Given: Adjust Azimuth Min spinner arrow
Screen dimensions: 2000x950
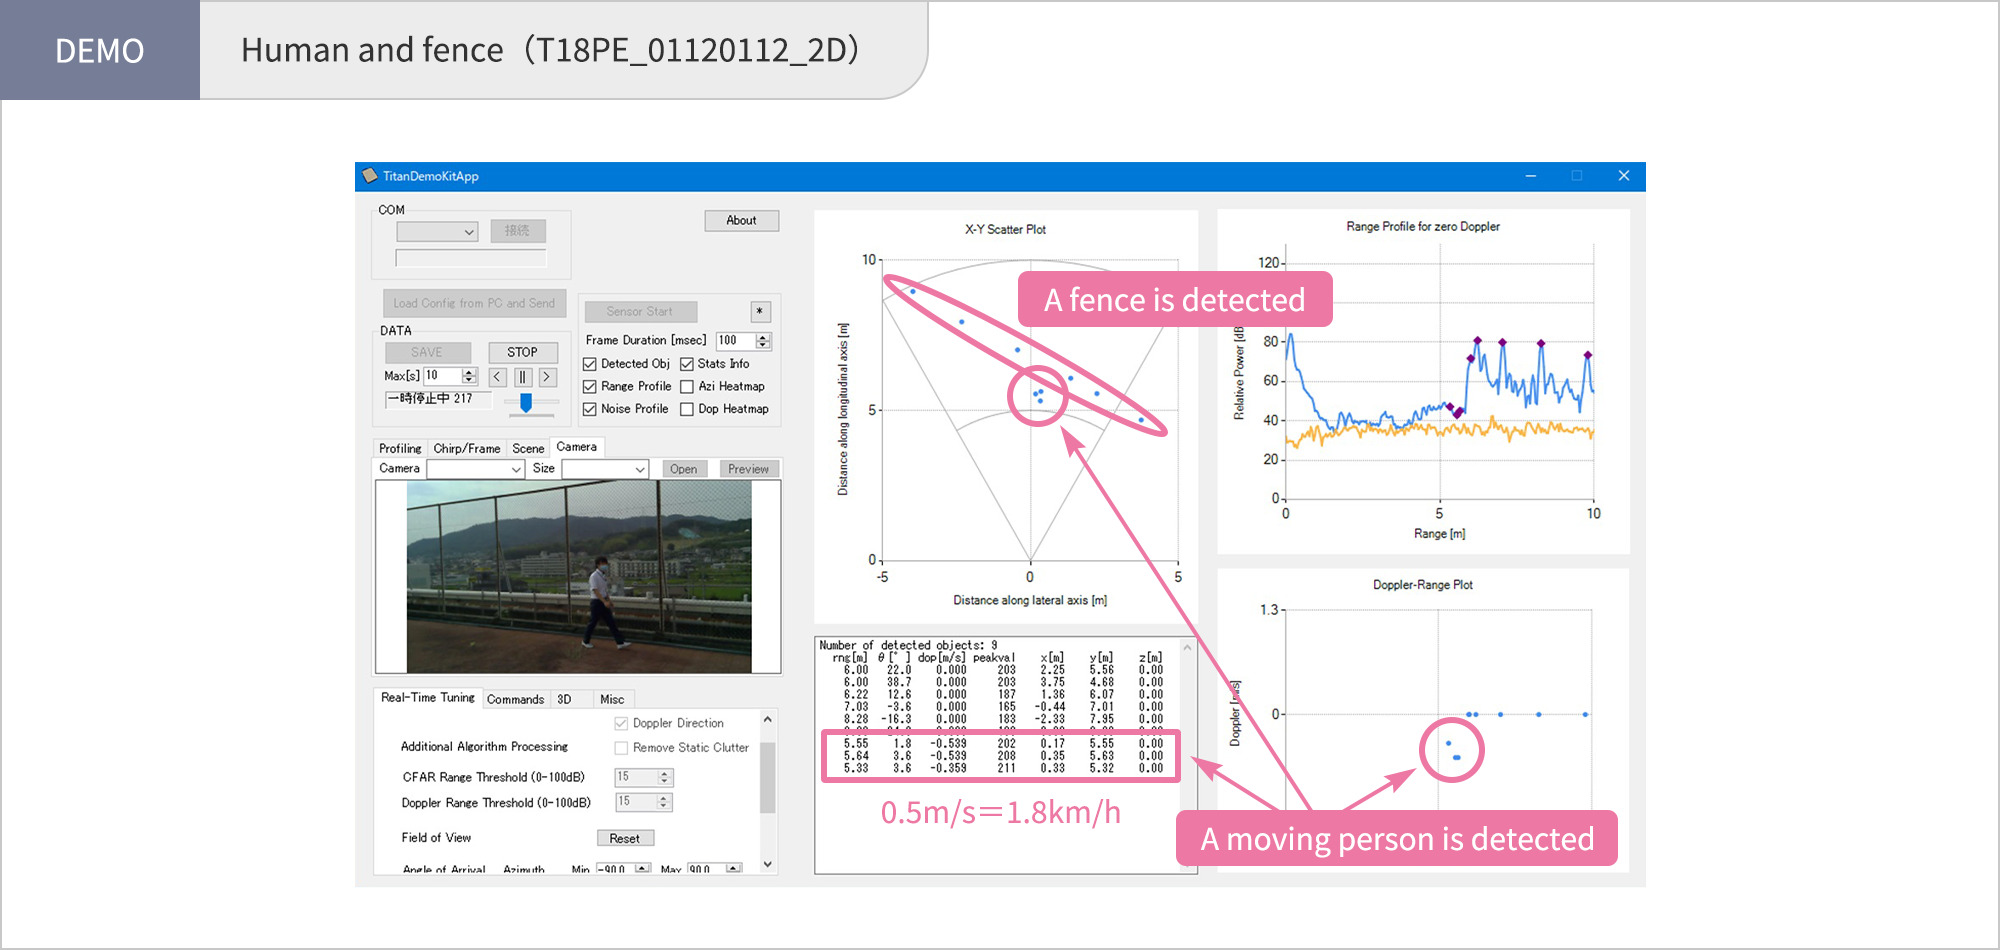Looking at the screenshot, I should [642, 868].
